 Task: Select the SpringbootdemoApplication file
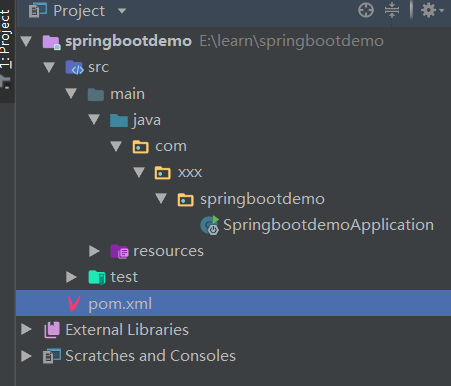coord(328,225)
